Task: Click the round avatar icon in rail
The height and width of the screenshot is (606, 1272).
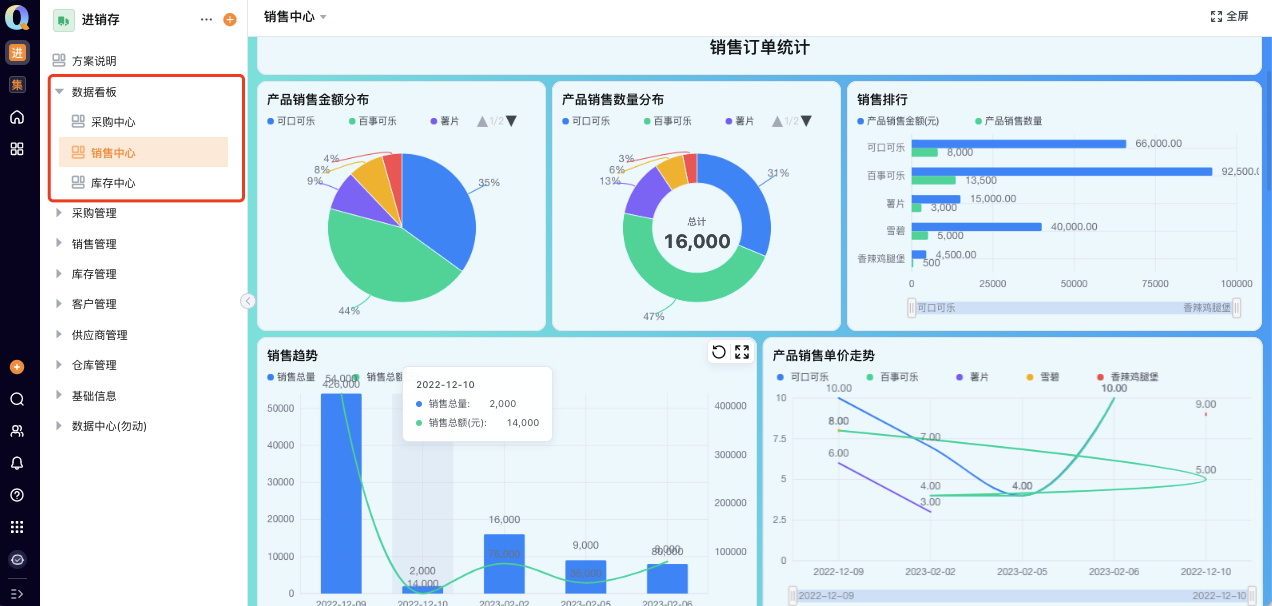Action: pyautogui.click(x=17, y=559)
